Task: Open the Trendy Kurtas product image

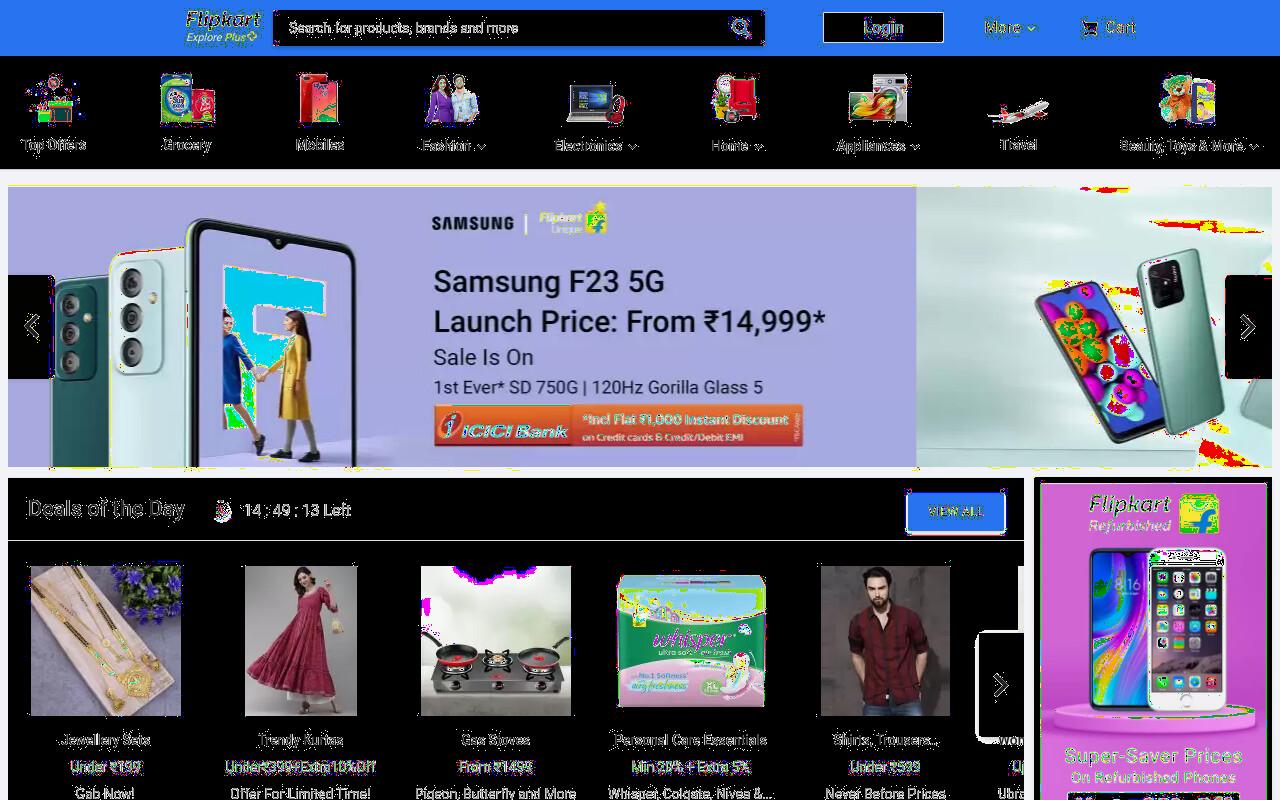Action: [300, 641]
